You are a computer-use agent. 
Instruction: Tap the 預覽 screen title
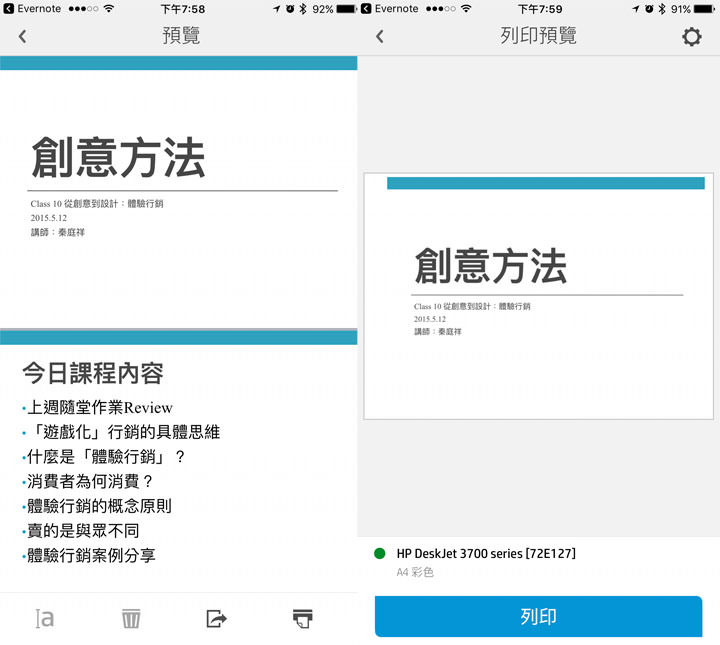[181, 37]
